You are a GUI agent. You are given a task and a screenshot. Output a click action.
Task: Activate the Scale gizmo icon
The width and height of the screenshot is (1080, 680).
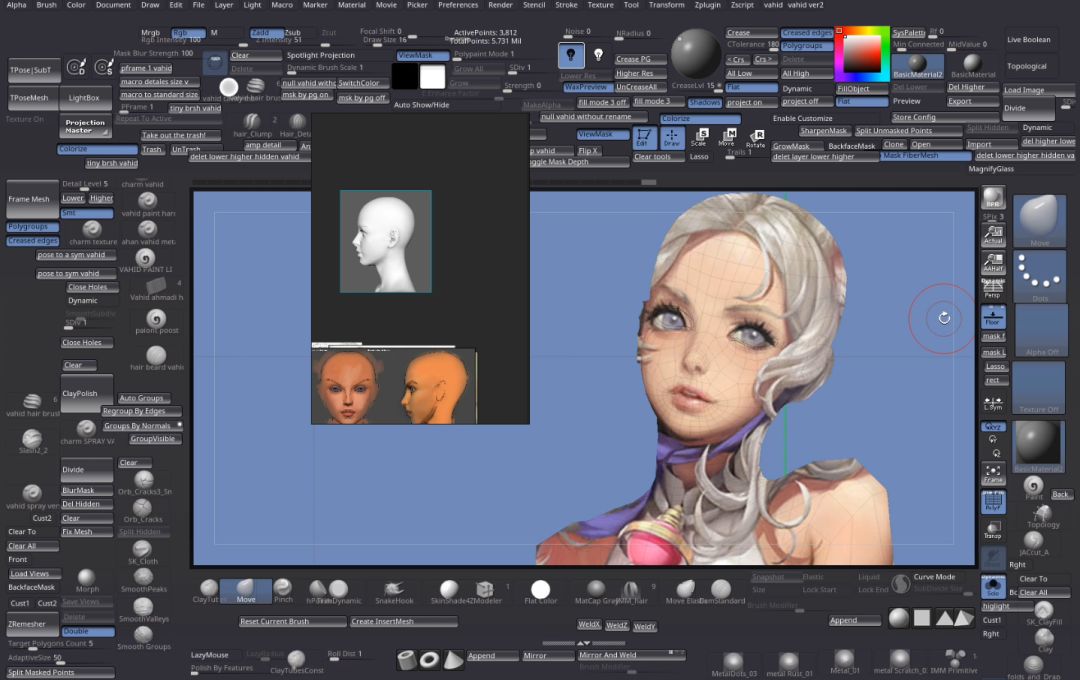(700, 137)
